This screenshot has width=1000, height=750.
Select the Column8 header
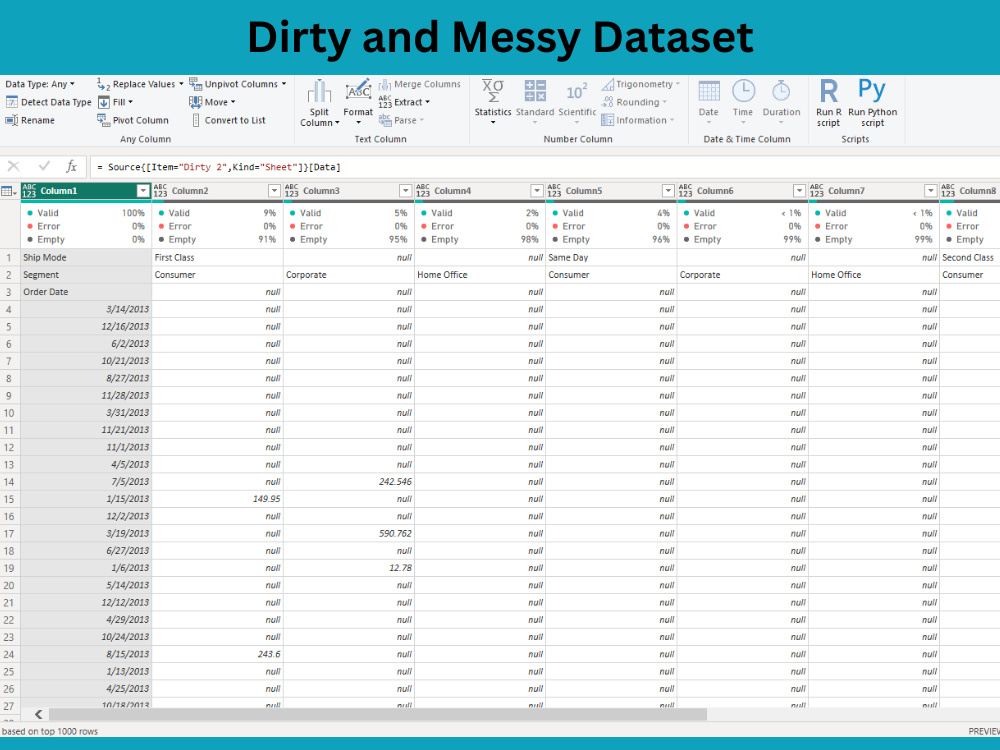click(970, 191)
